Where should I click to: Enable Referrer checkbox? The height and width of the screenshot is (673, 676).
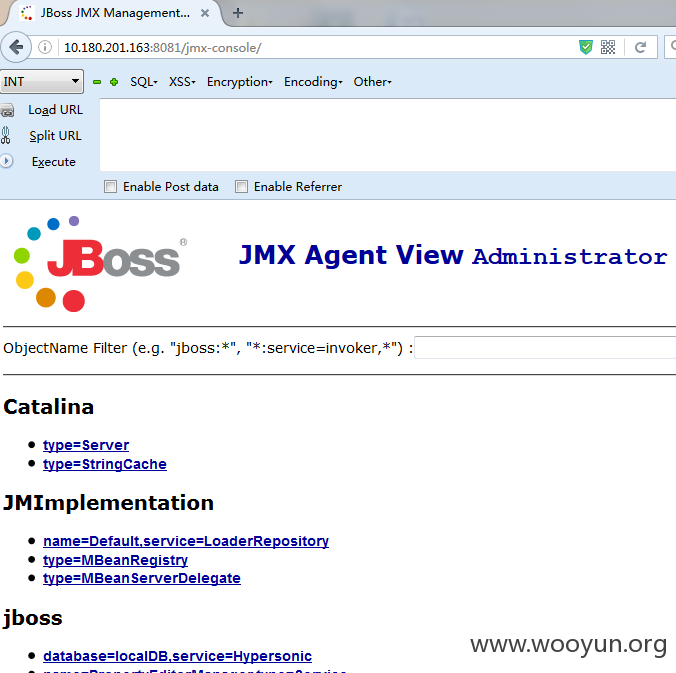tap(241, 187)
